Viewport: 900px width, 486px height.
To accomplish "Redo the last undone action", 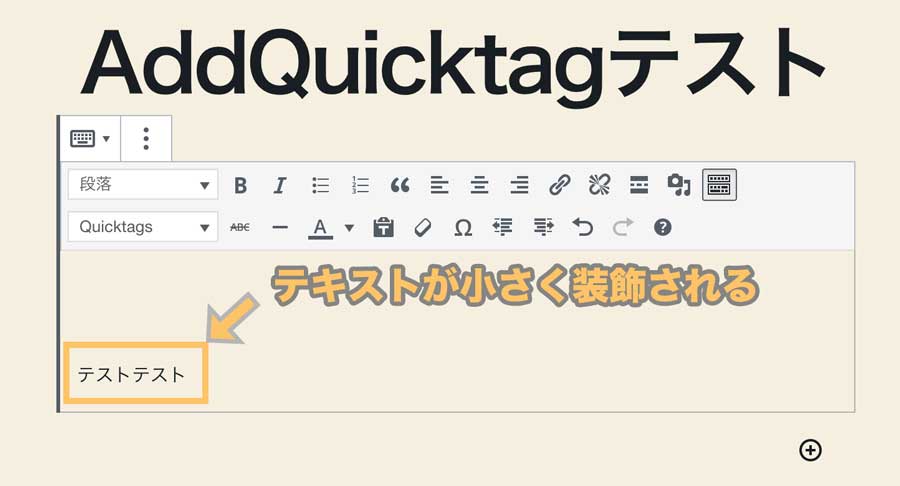I will click(623, 227).
